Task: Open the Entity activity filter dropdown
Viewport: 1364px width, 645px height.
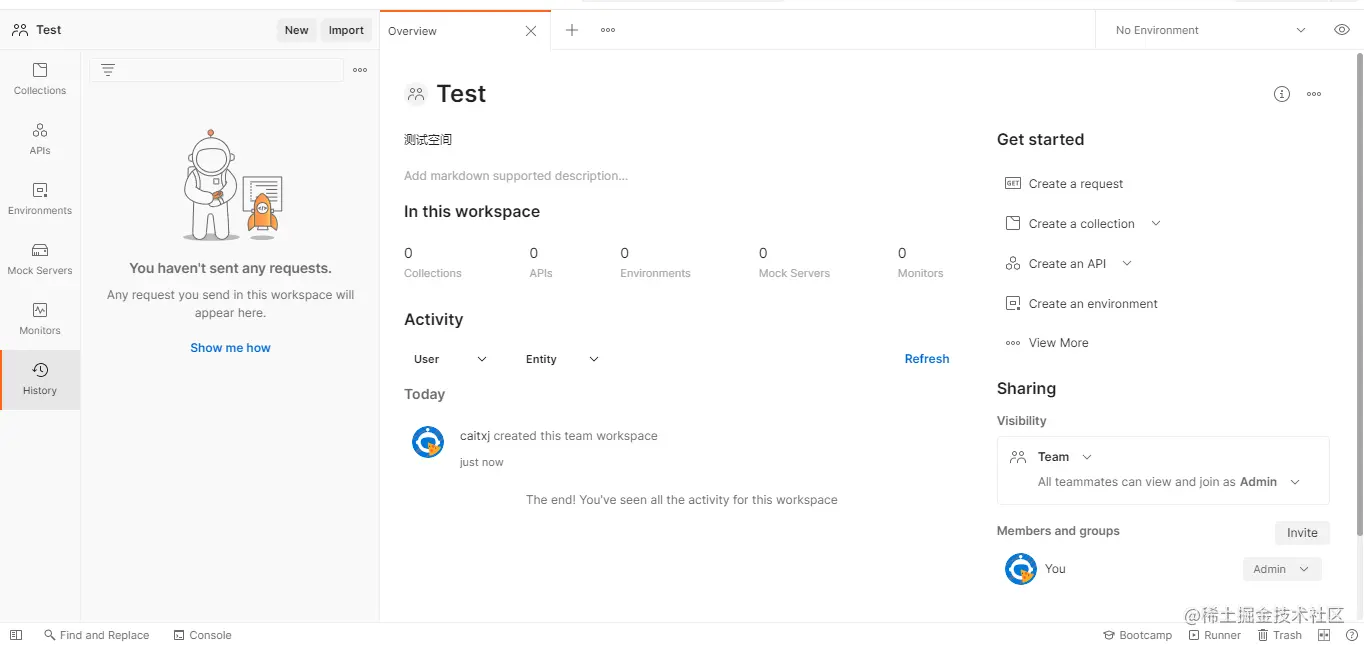Action: [562, 359]
